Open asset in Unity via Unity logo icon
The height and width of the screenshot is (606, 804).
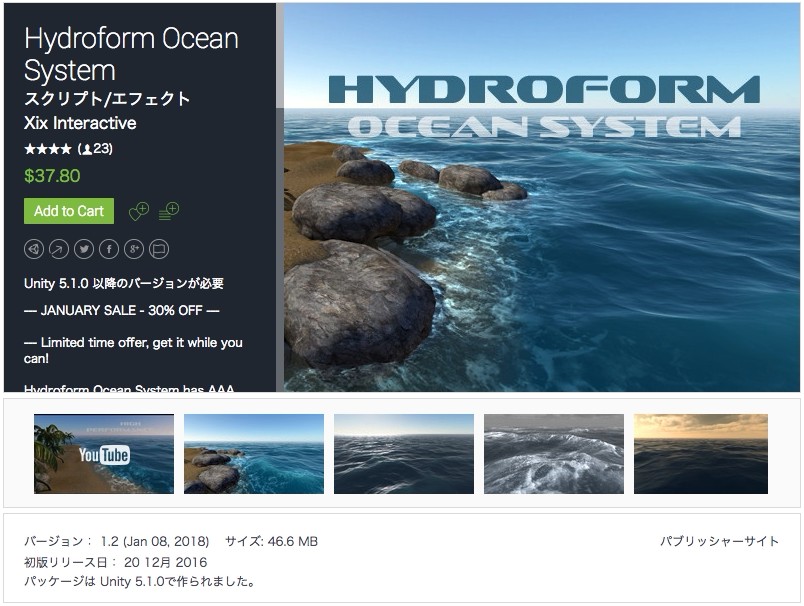pos(34,249)
